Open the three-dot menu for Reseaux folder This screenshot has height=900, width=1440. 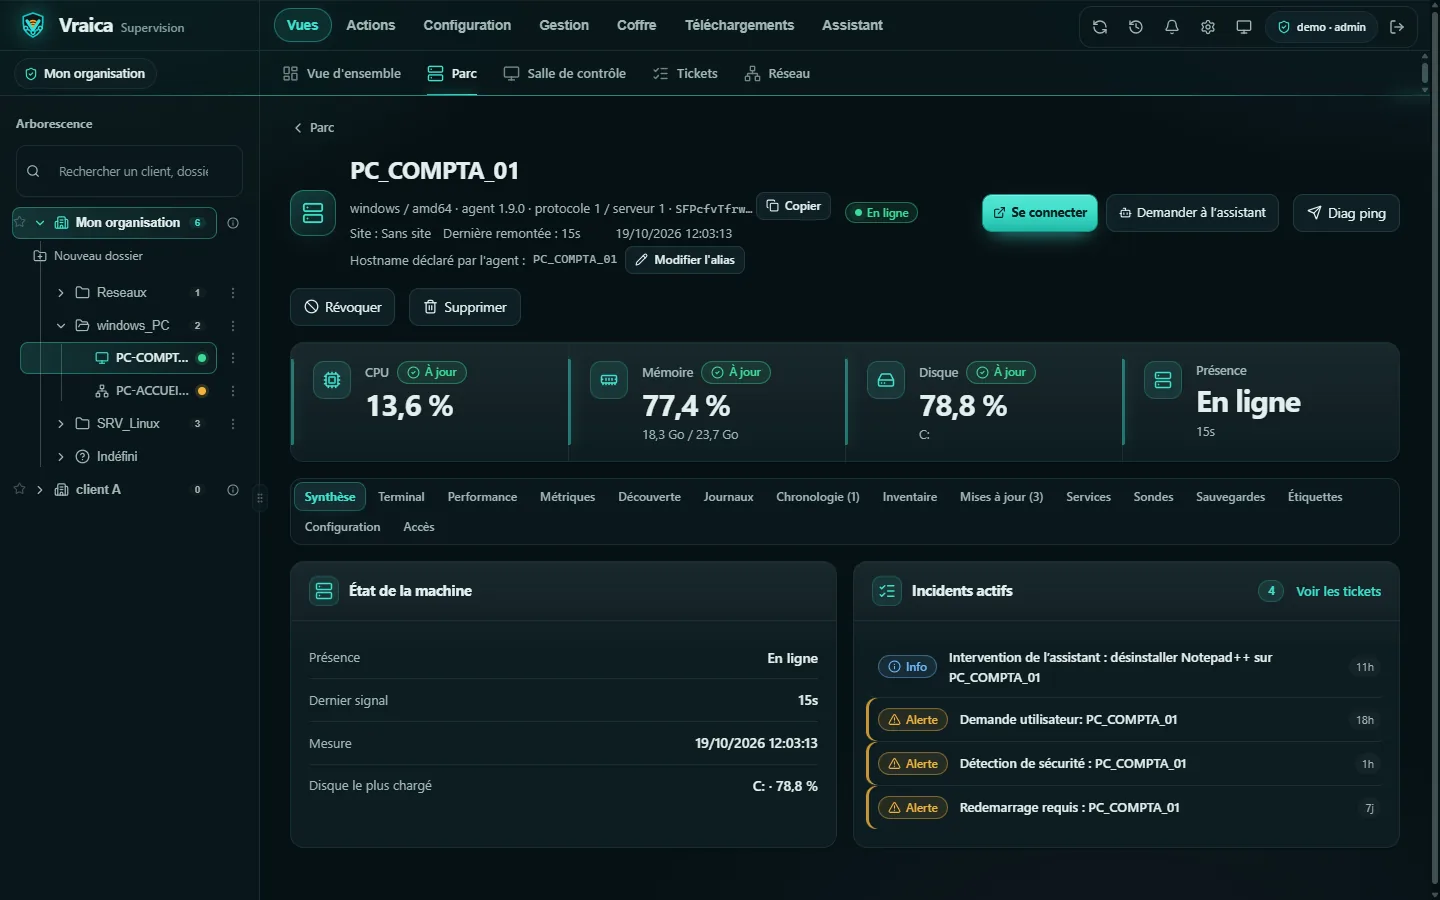point(233,293)
